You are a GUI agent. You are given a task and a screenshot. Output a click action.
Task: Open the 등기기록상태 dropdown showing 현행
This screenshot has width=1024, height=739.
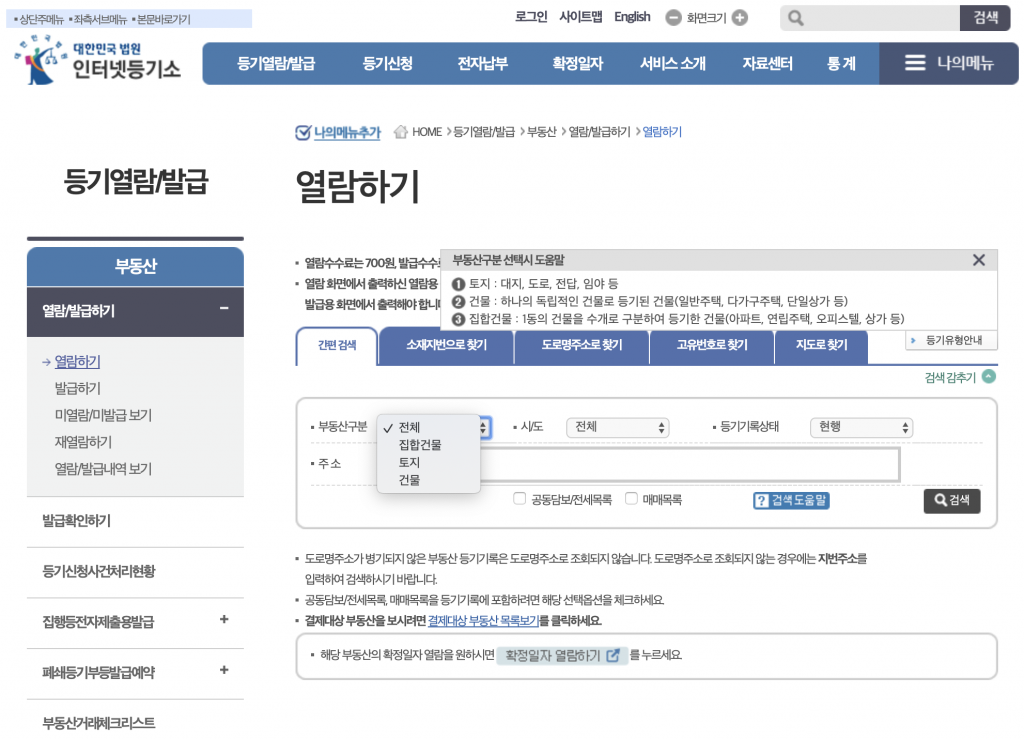pos(861,427)
